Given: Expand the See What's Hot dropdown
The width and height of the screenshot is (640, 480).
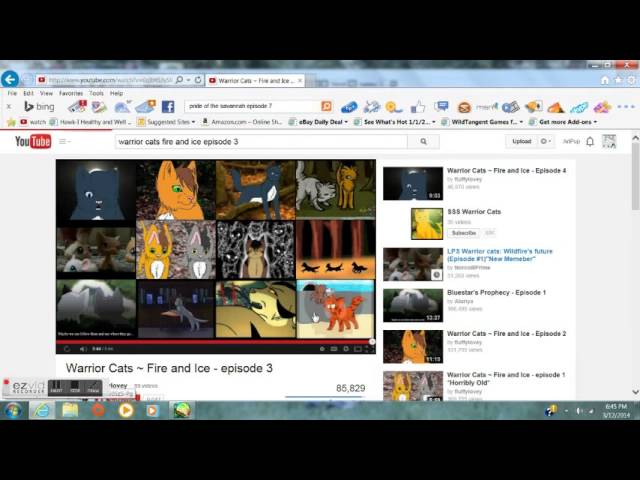Looking at the screenshot, I should (x=433, y=122).
